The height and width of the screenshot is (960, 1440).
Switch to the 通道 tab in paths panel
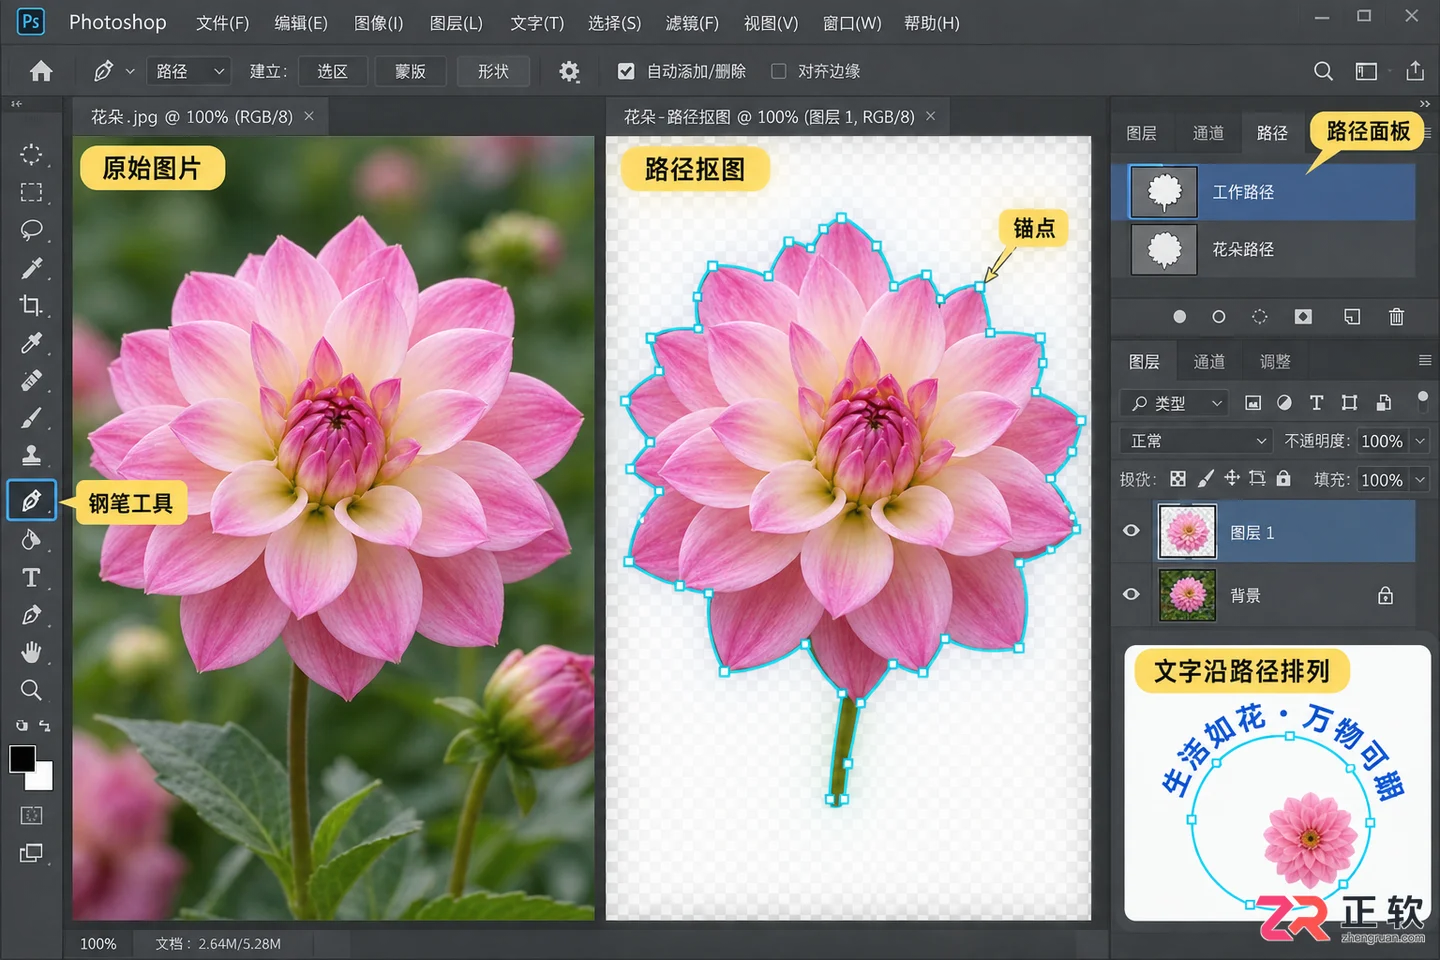pyautogui.click(x=1208, y=133)
